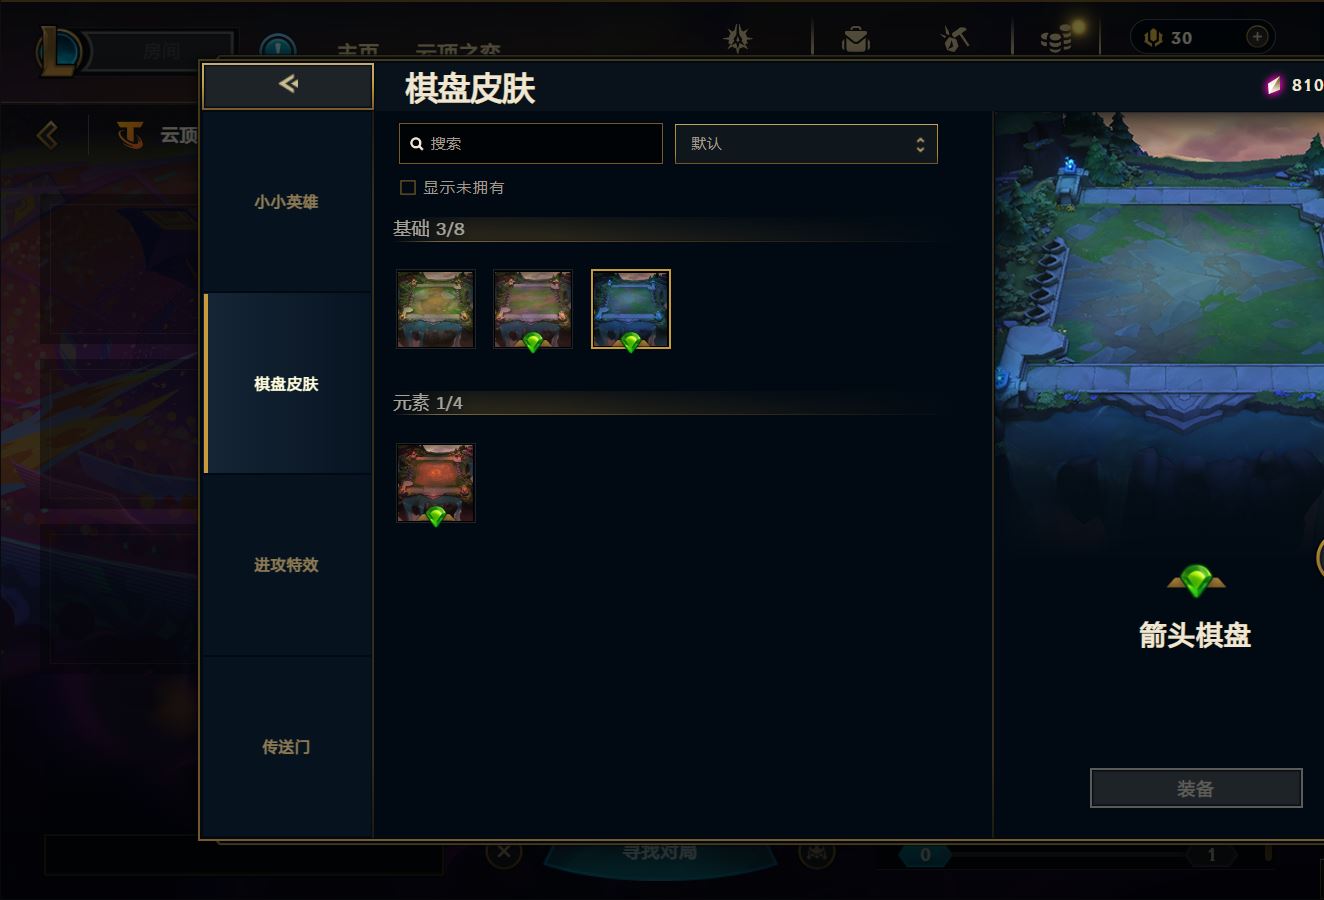Screen dimensions: 1324x900
Task: Open the 默认 sorting dropdown
Action: click(x=806, y=144)
